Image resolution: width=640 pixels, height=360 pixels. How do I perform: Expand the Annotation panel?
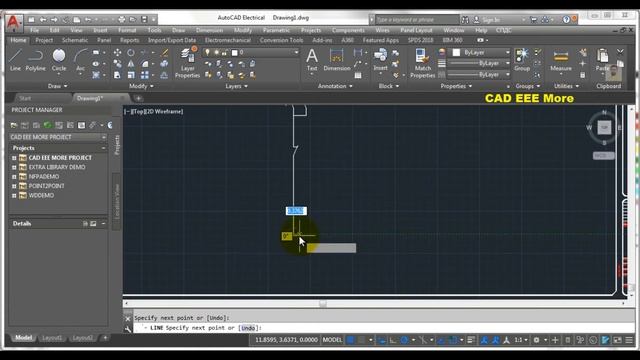tap(335, 86)
